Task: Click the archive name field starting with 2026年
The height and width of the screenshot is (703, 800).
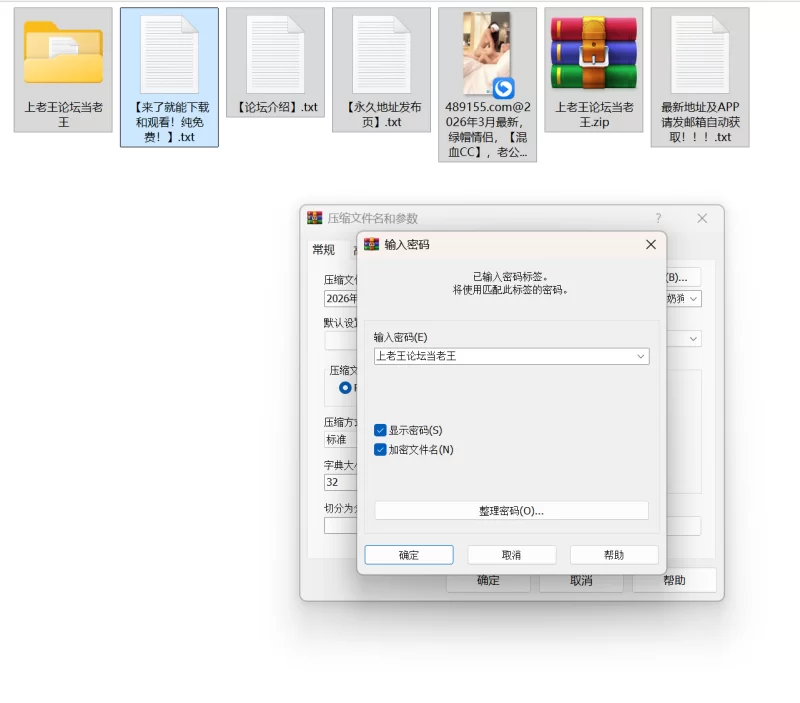Action: click(341, 299)
